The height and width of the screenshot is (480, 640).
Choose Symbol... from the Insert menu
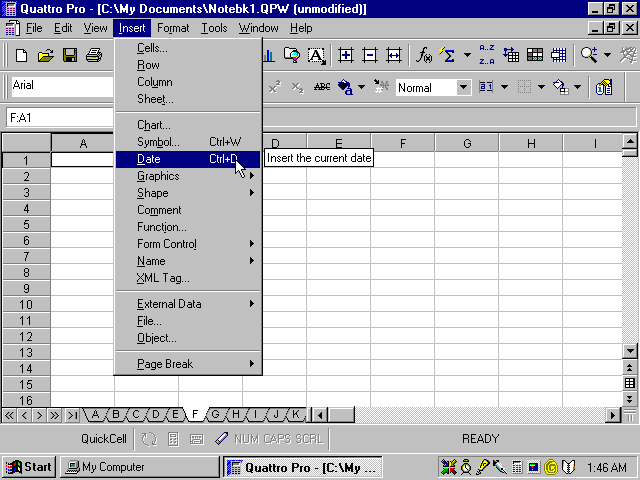[x=188, y=142]
